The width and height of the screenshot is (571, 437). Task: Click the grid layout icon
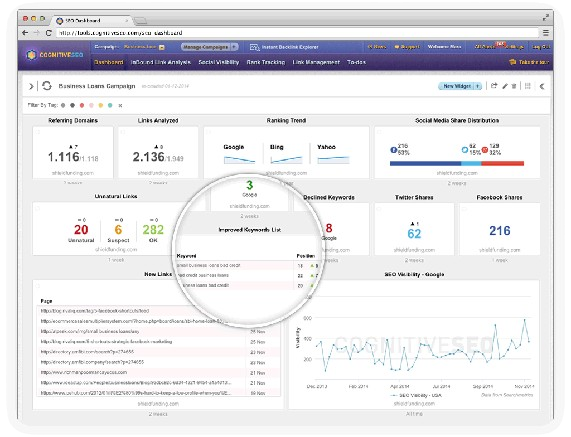tap(527, 86)
